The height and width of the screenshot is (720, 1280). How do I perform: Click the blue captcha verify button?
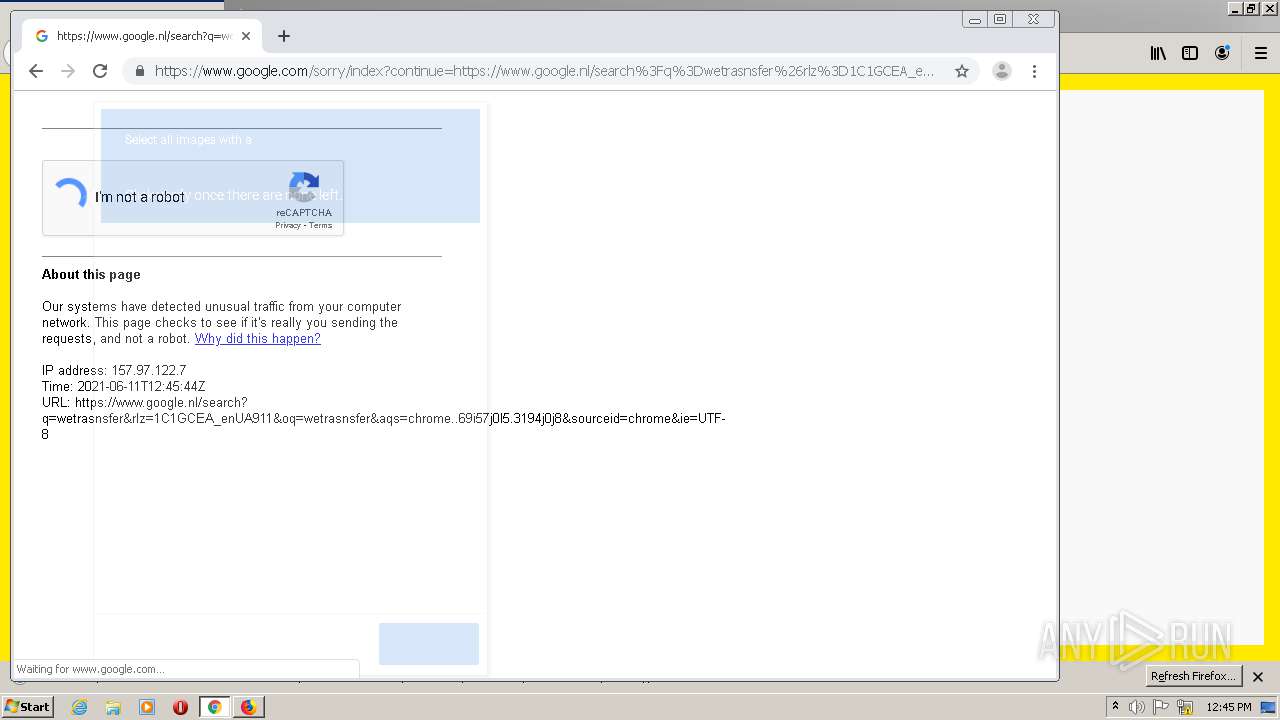[429, 644]
